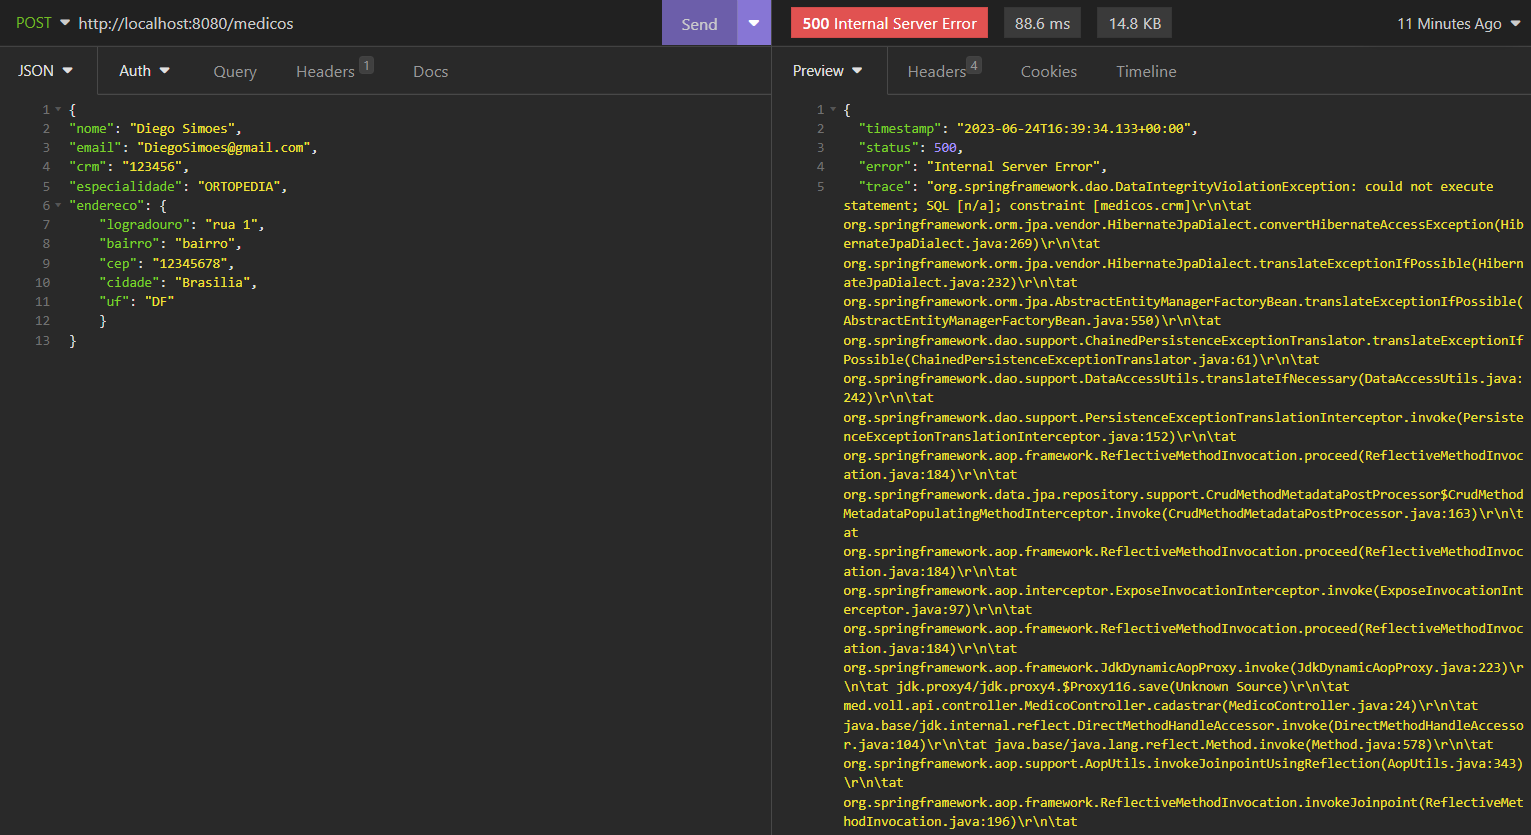Open the POST method dropdown
Screen dimensions: 1531x835
point(42,23)
